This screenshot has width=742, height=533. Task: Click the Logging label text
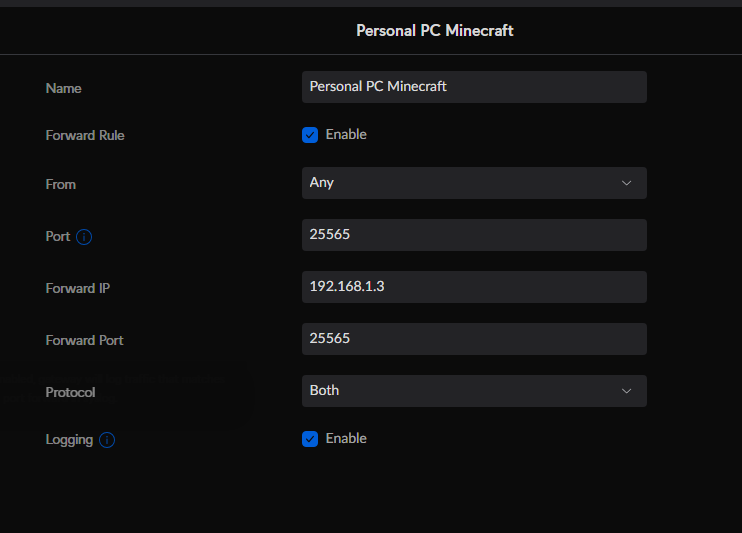(69, 440)
